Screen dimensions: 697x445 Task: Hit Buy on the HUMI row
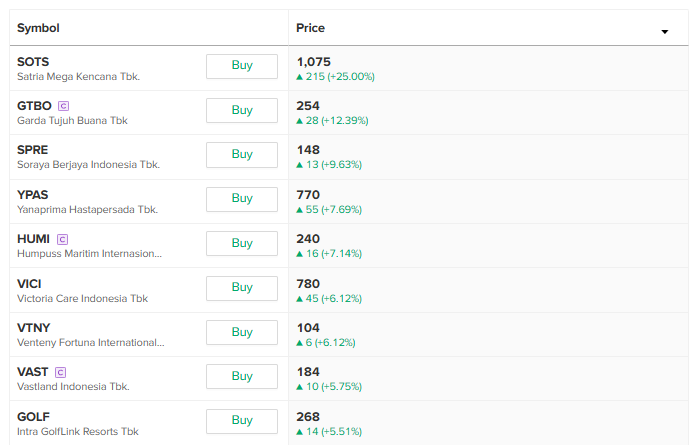click(x=242, y=243)
